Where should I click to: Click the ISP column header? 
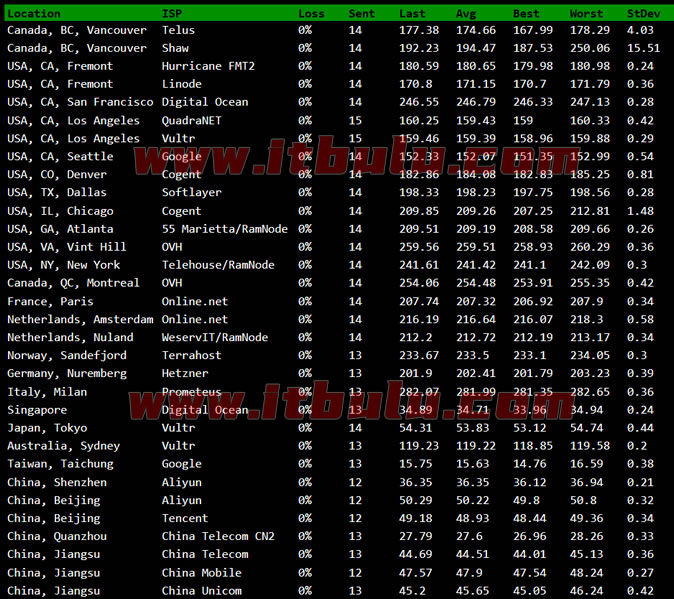[x=172, y=14]
